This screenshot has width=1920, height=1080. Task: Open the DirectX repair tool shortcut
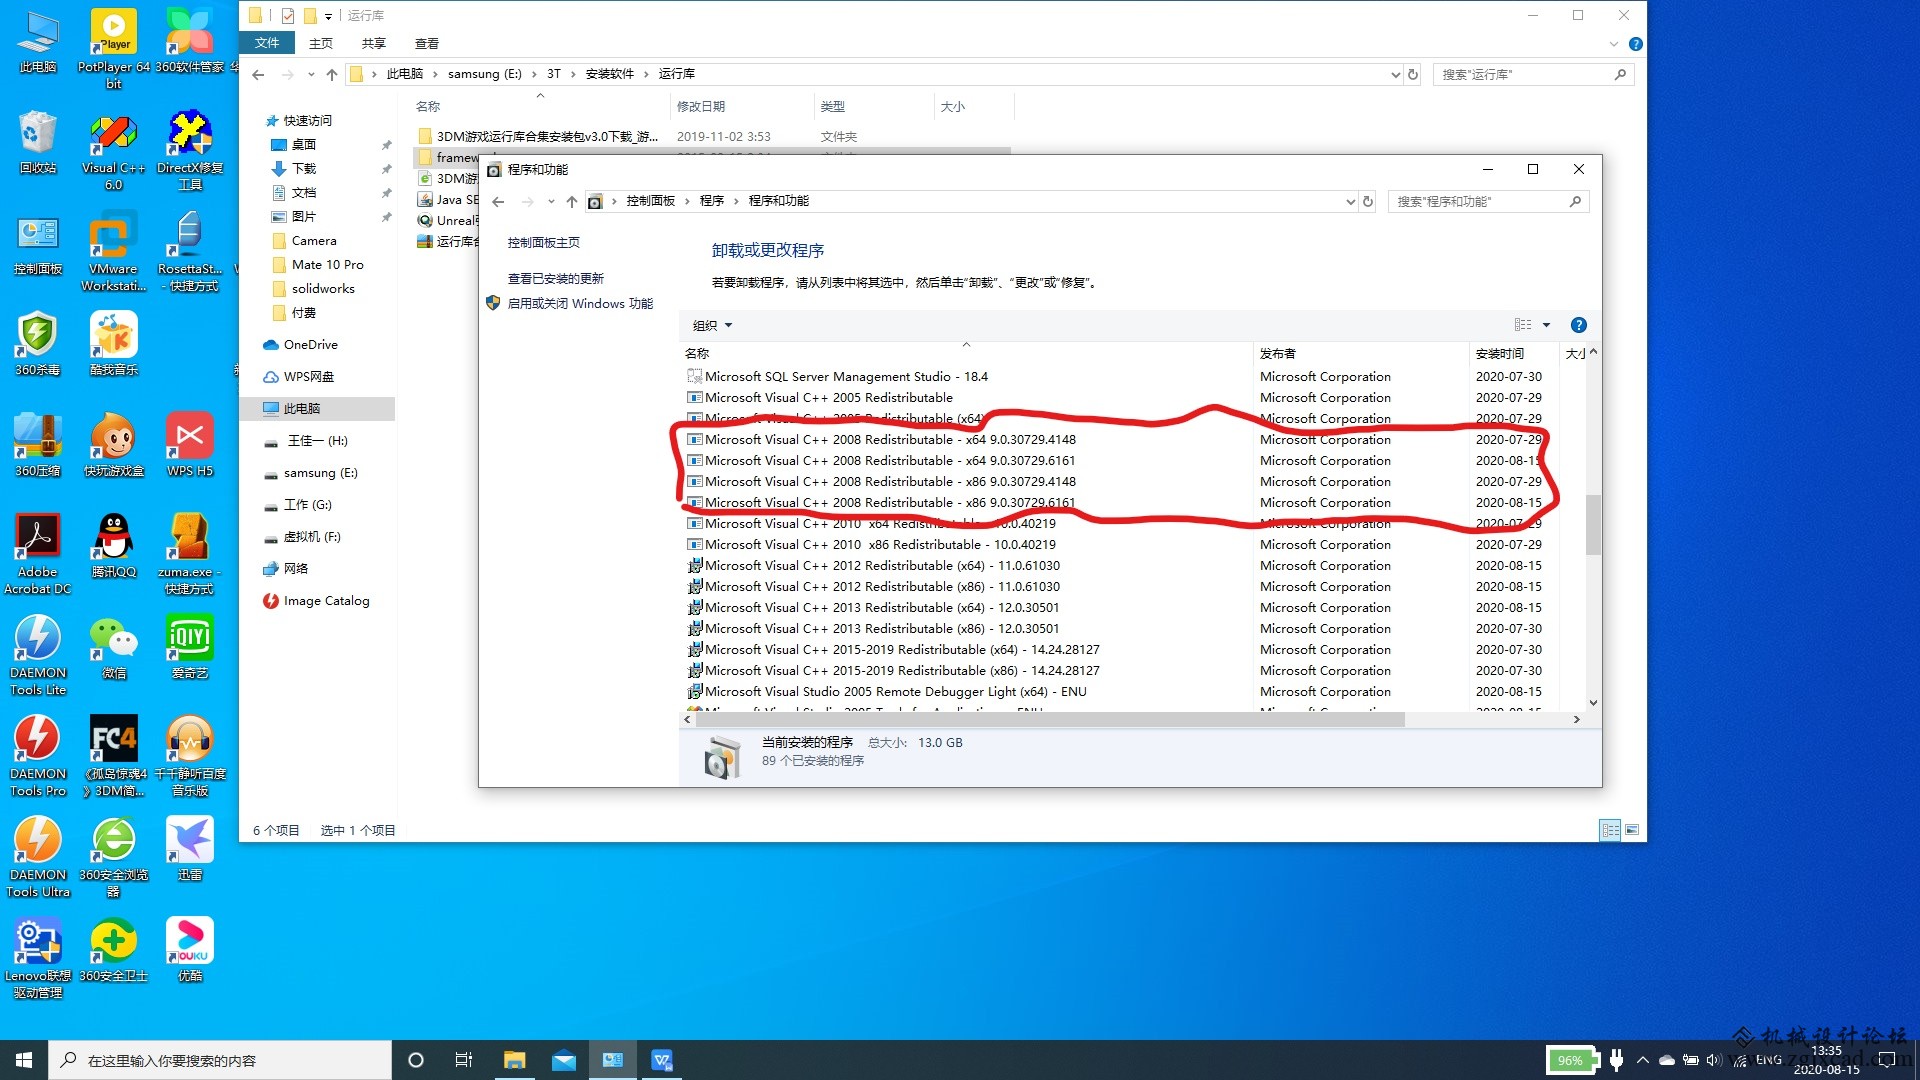[x=190, y=150]
